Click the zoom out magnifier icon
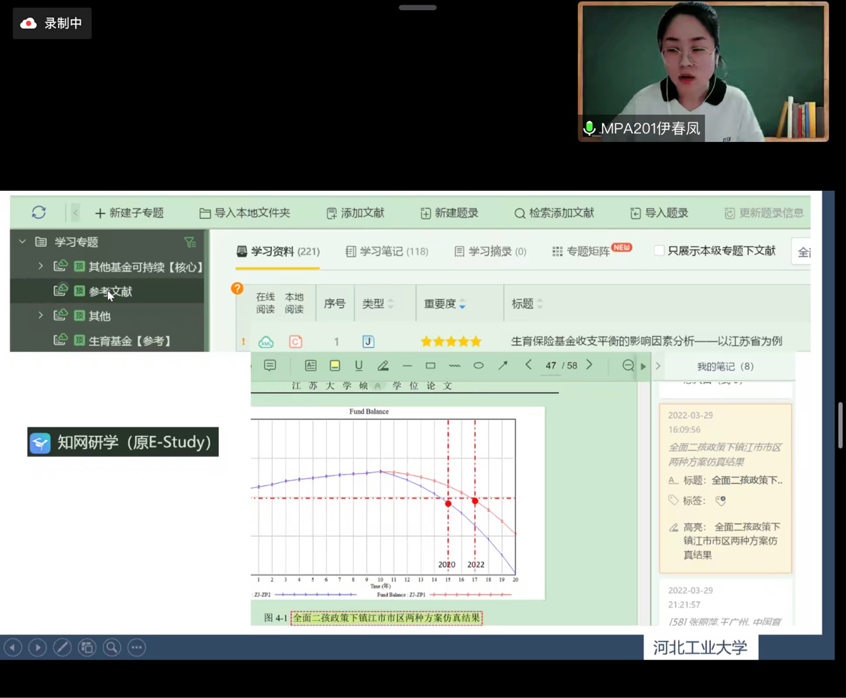 (628, 366)
